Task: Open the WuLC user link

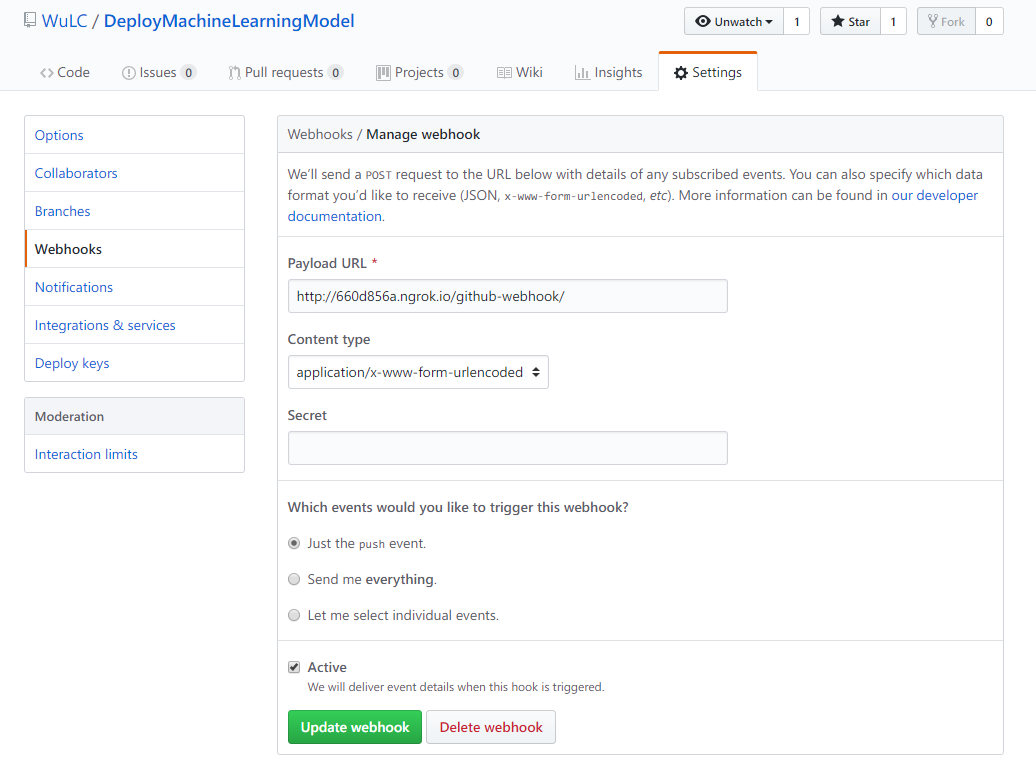Action: click(x=64, y=21)
